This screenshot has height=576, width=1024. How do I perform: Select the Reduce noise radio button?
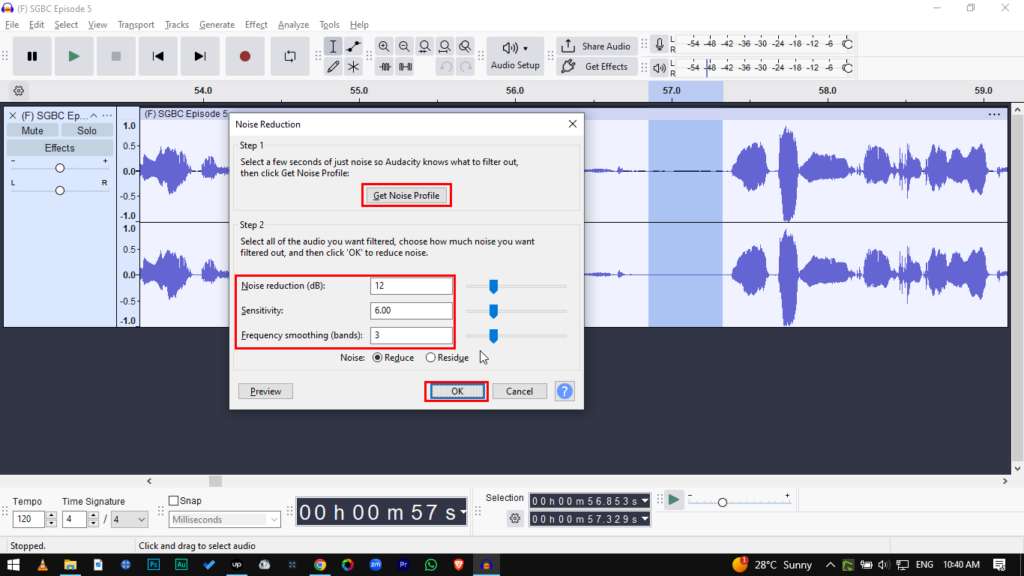[x=377, y=358]
